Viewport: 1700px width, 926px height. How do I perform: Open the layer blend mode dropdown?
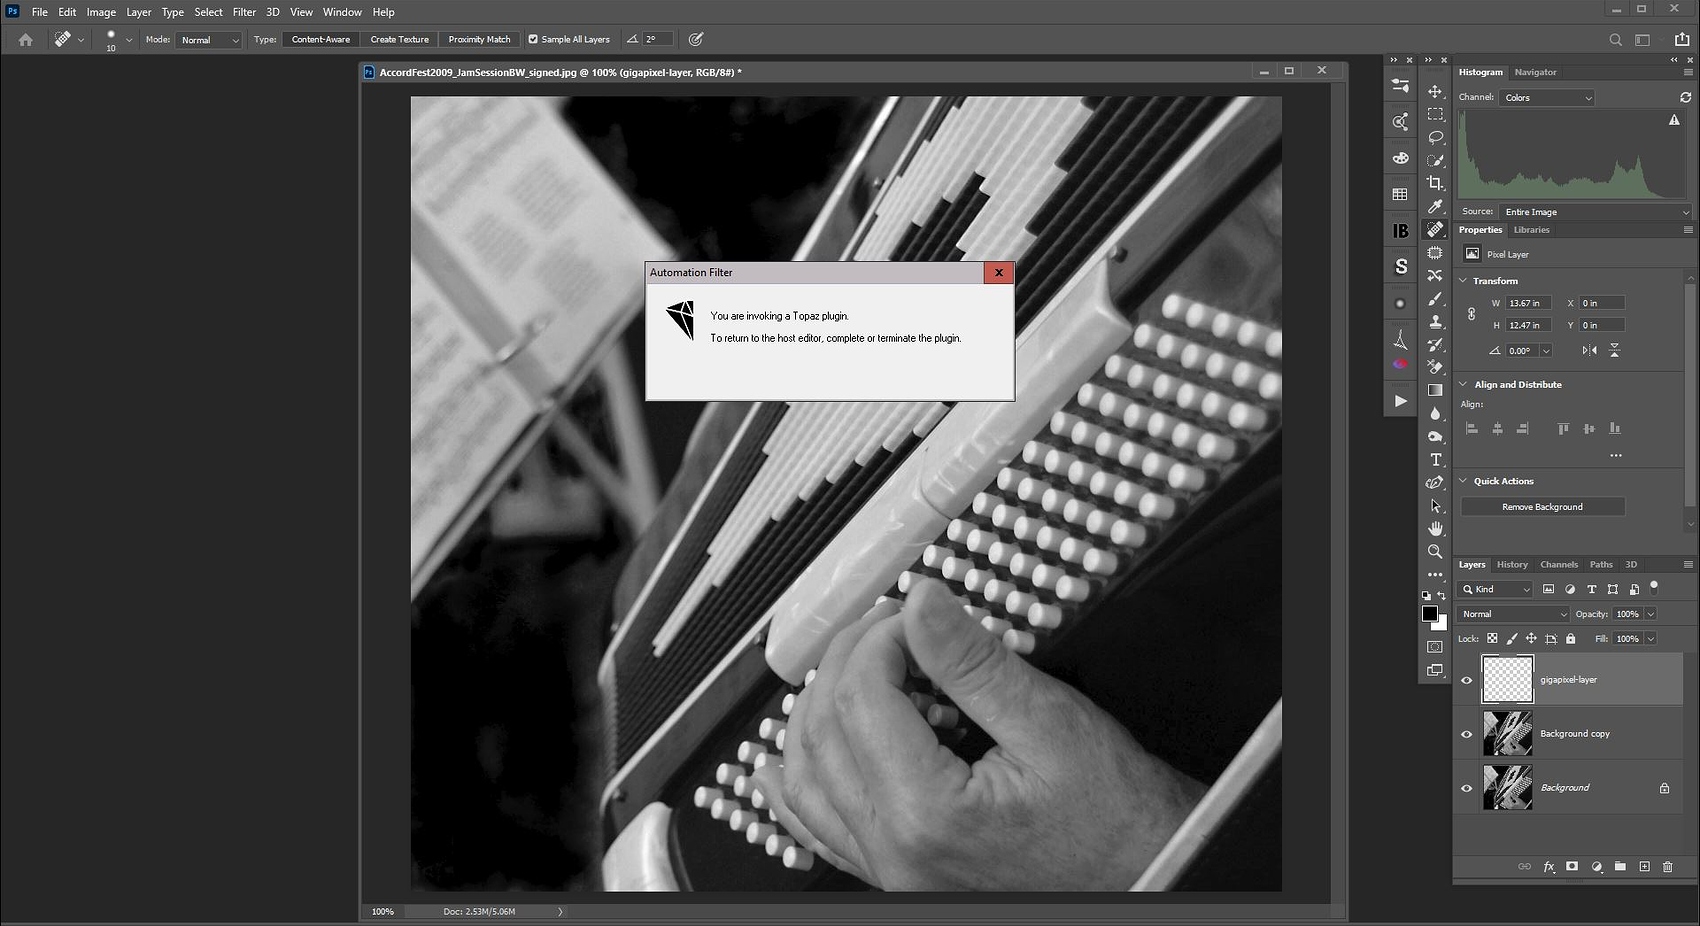pyautogui.click(x=1513, y=614)
